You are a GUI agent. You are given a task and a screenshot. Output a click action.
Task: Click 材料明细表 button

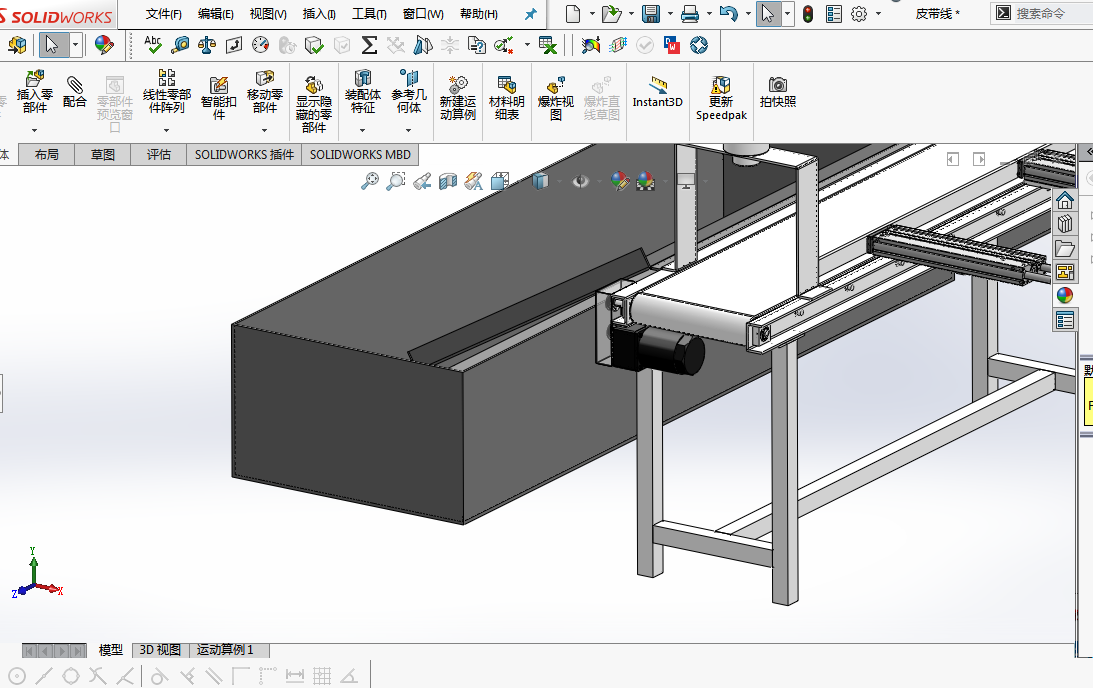507,98
